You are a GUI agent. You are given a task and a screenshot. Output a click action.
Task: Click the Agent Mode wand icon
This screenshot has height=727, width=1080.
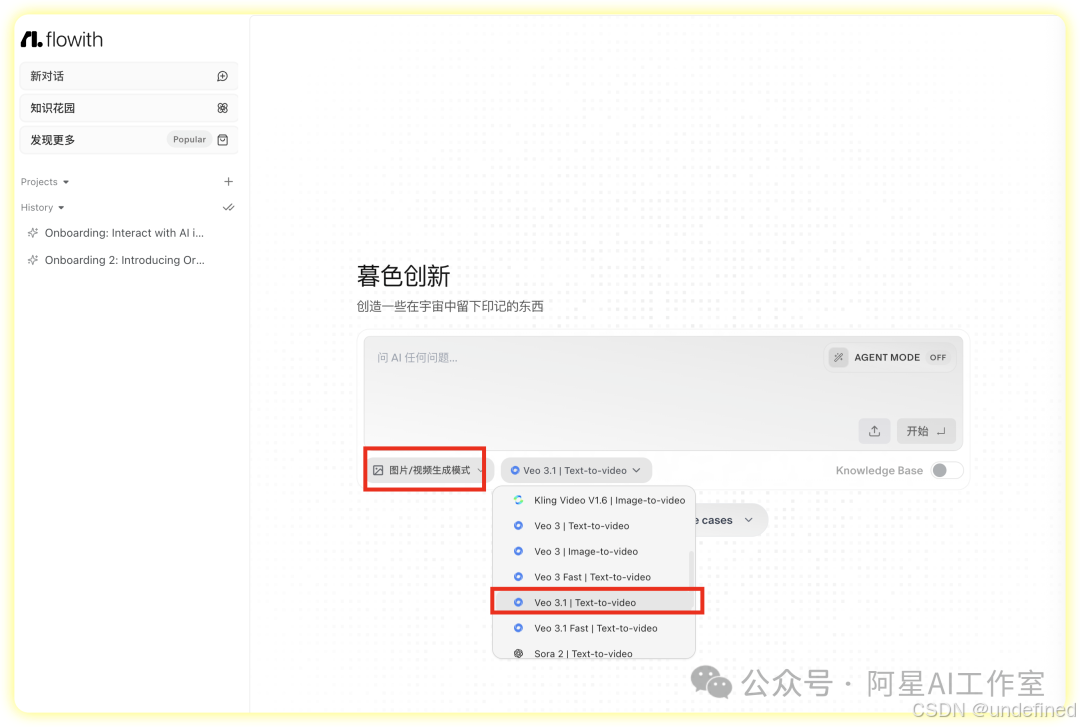838,358
